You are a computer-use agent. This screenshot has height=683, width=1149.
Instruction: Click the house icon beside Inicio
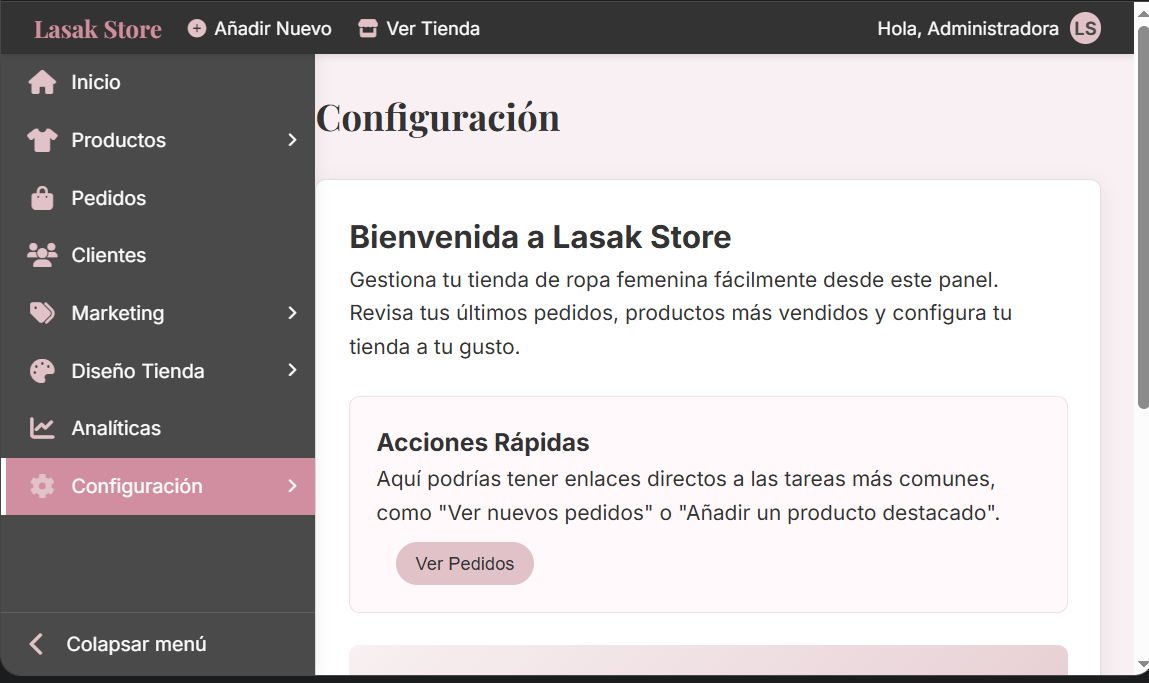[42, 83]
